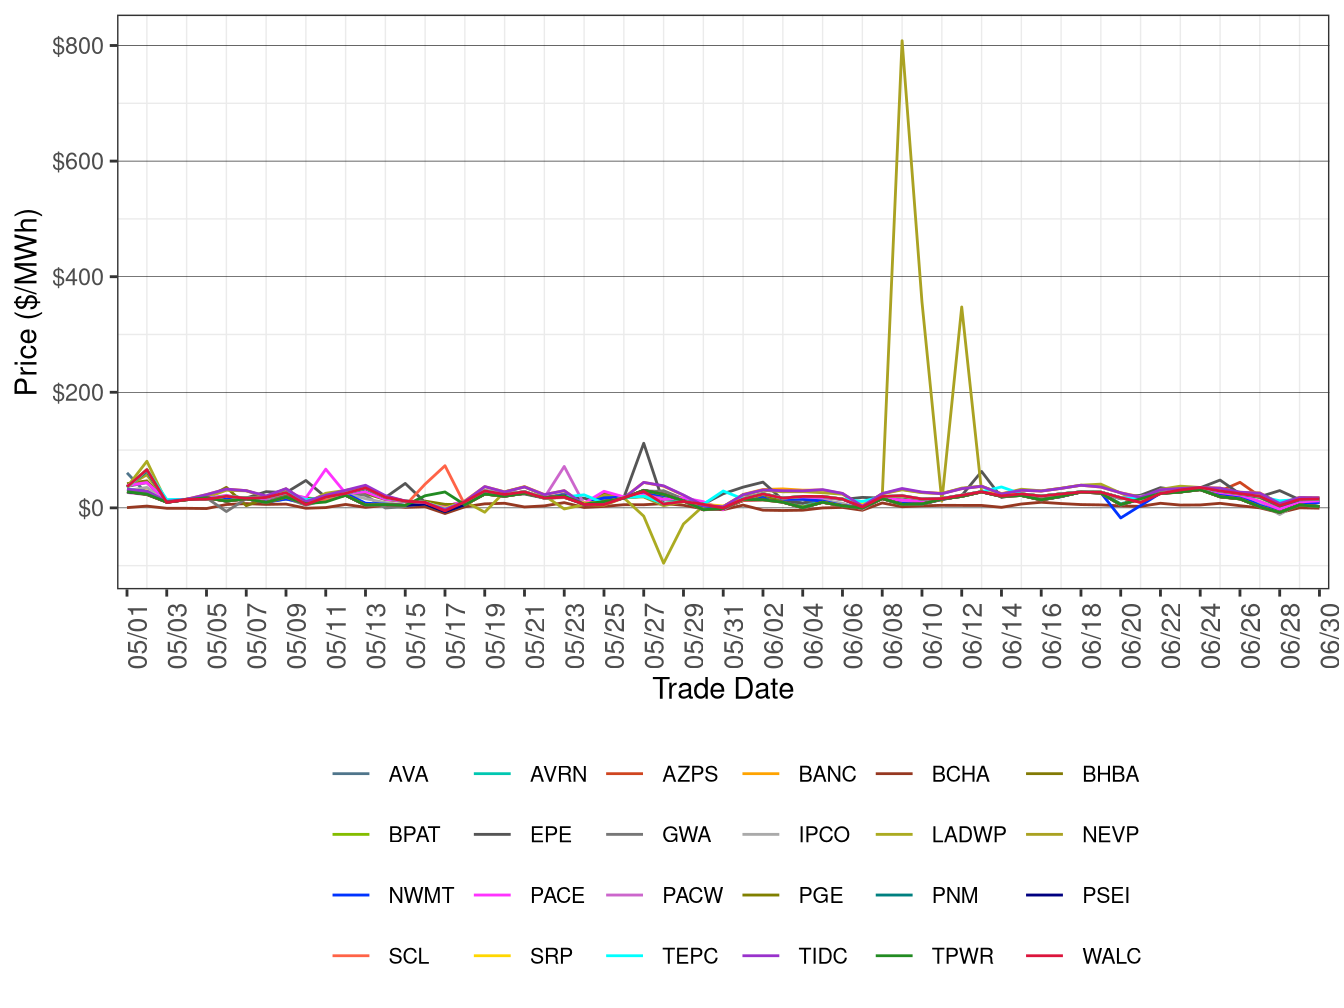Screen dimensions: 1344x1008
Task: Click the BANC legend label
Action: coord(827,775)
